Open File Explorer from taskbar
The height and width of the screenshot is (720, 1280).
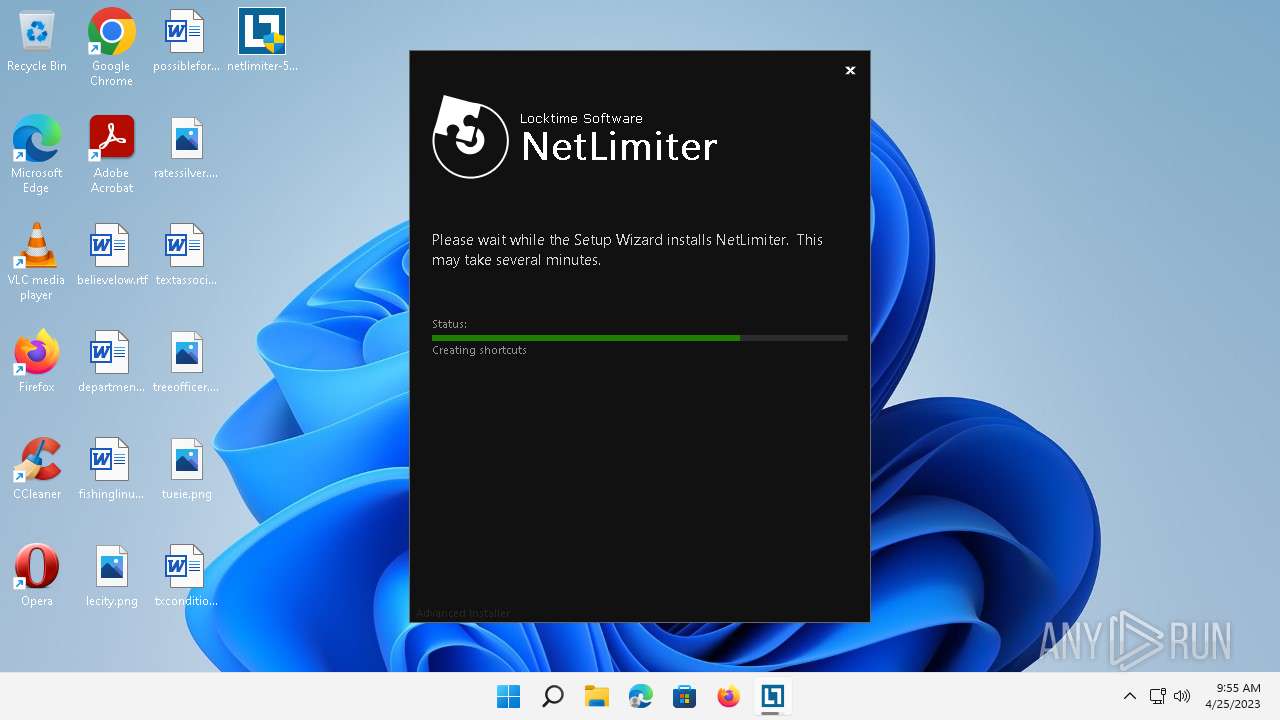tap(597, 696)
